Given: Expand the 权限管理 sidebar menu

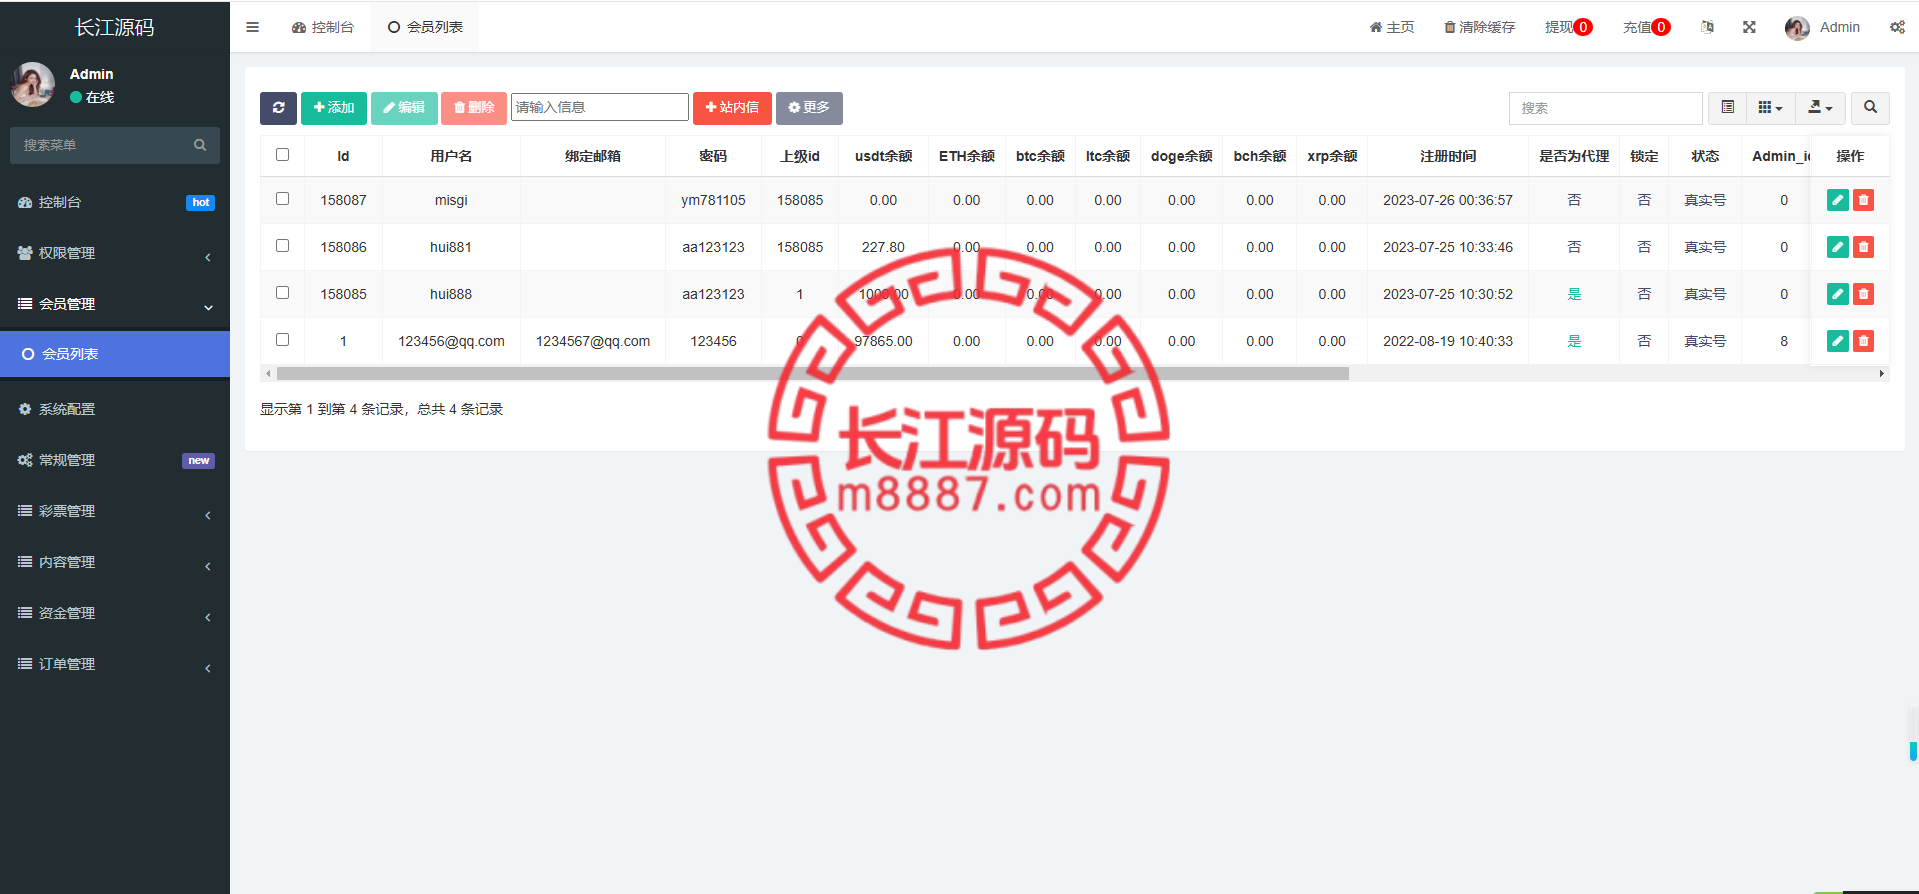Looking at the screenshot, I should 115,253.
